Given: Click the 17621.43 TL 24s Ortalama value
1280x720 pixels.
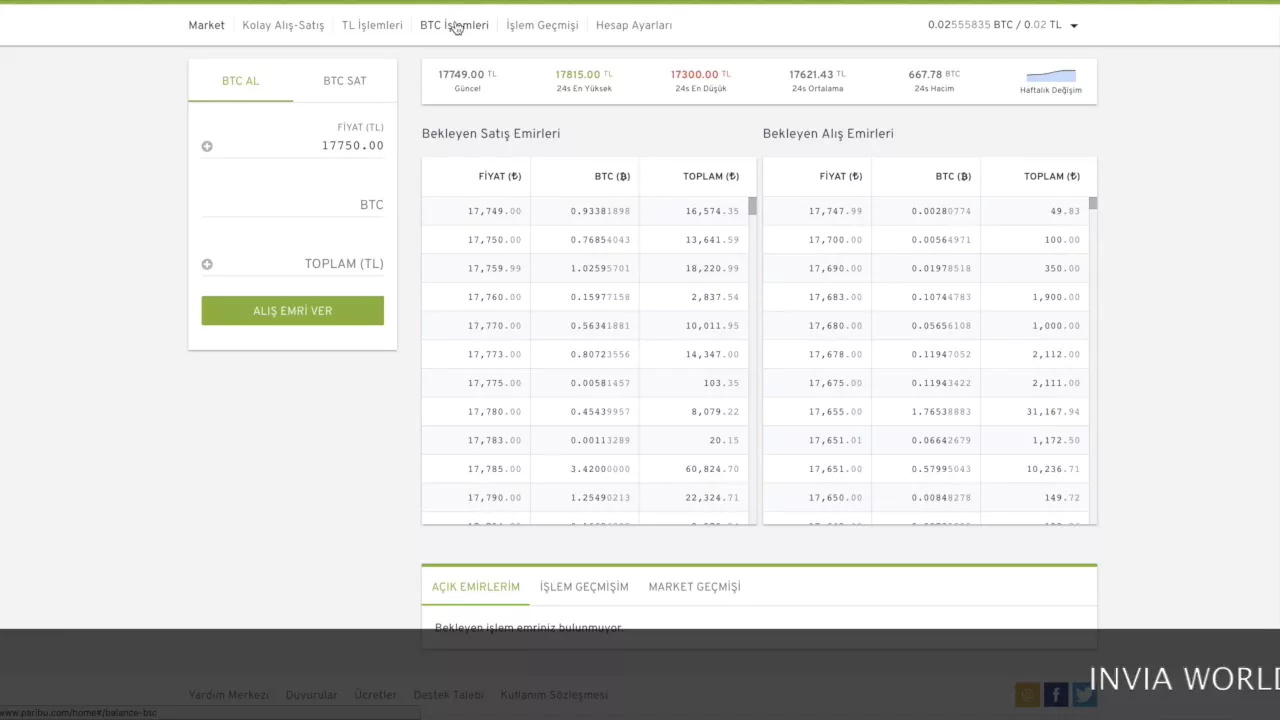Looking at the screenshot, I should pyautogui.click(x=817, y=75).
